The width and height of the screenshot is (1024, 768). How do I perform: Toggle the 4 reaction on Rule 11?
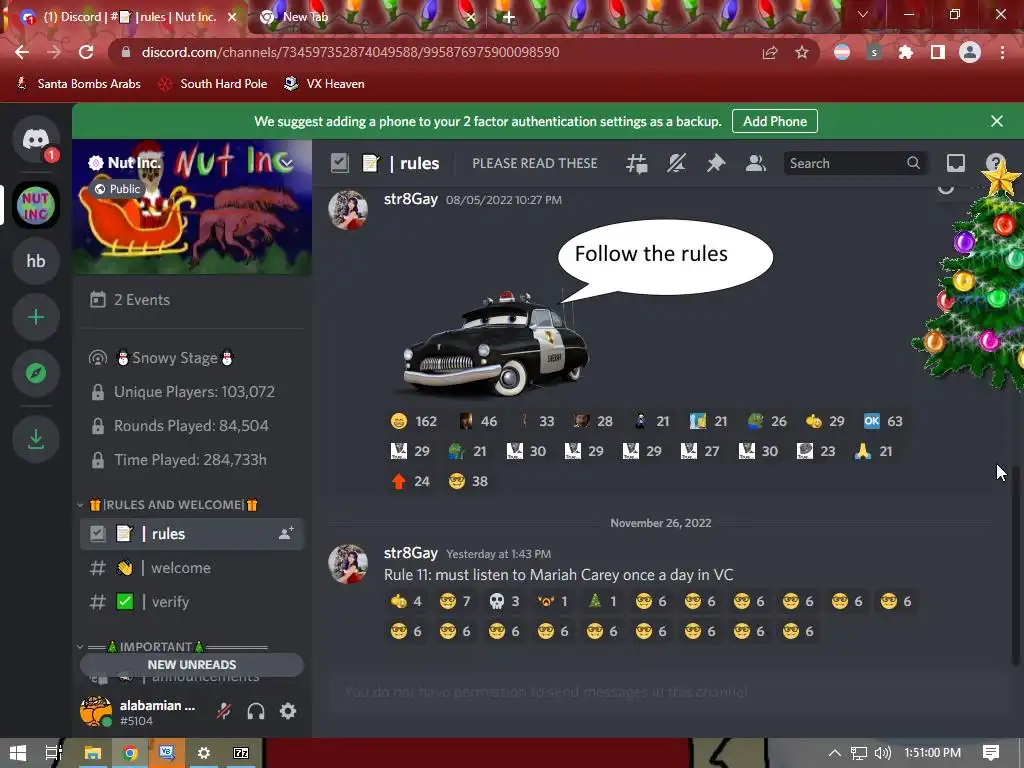[x=406, y=601]
